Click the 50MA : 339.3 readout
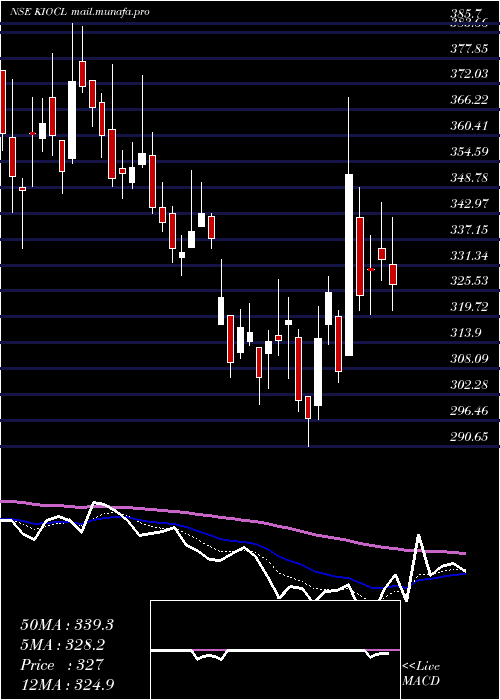Image resolution: width=500 pixels, height=700 pixels. point(67,625)
